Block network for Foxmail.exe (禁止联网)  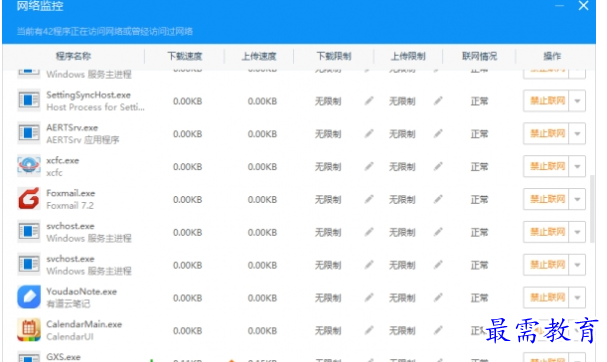(x=546, y=199)
